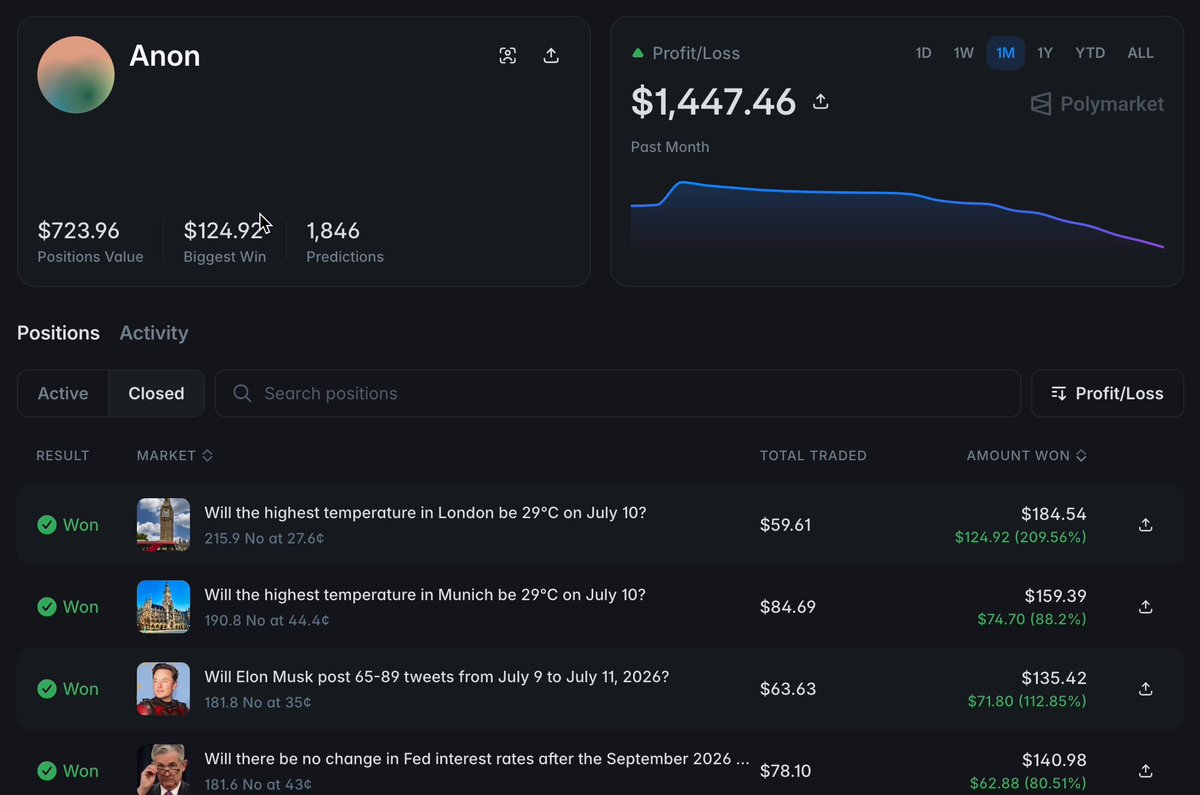1200x795 pixels.
Task: Open the Fed interest rates September market
Action: 477,759
